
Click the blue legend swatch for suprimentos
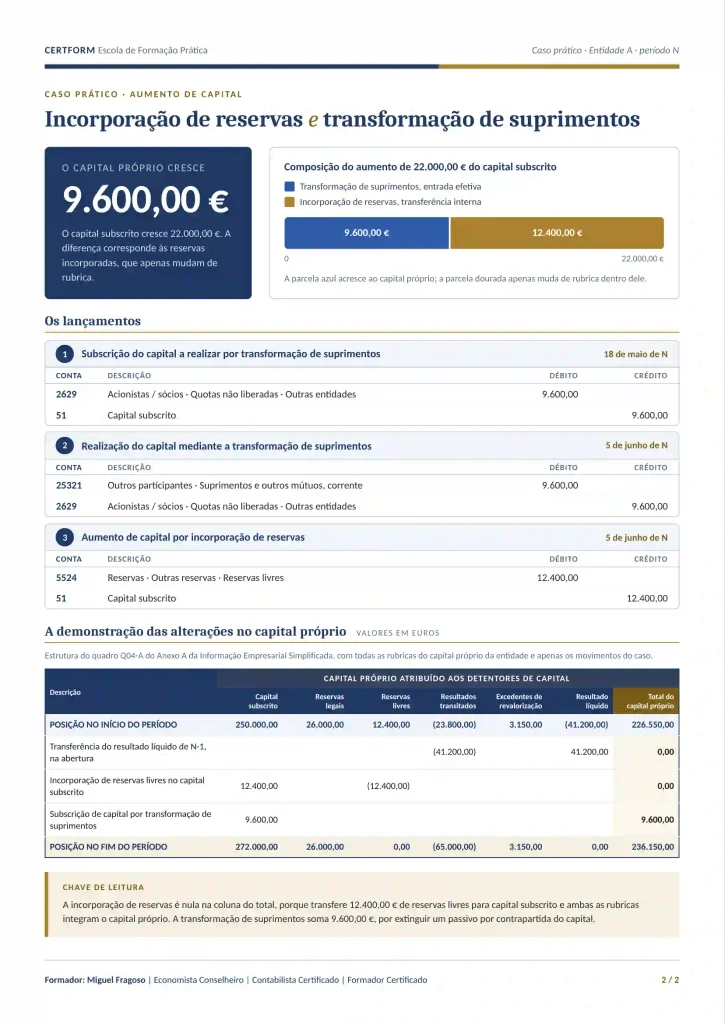tap(289, 187)
